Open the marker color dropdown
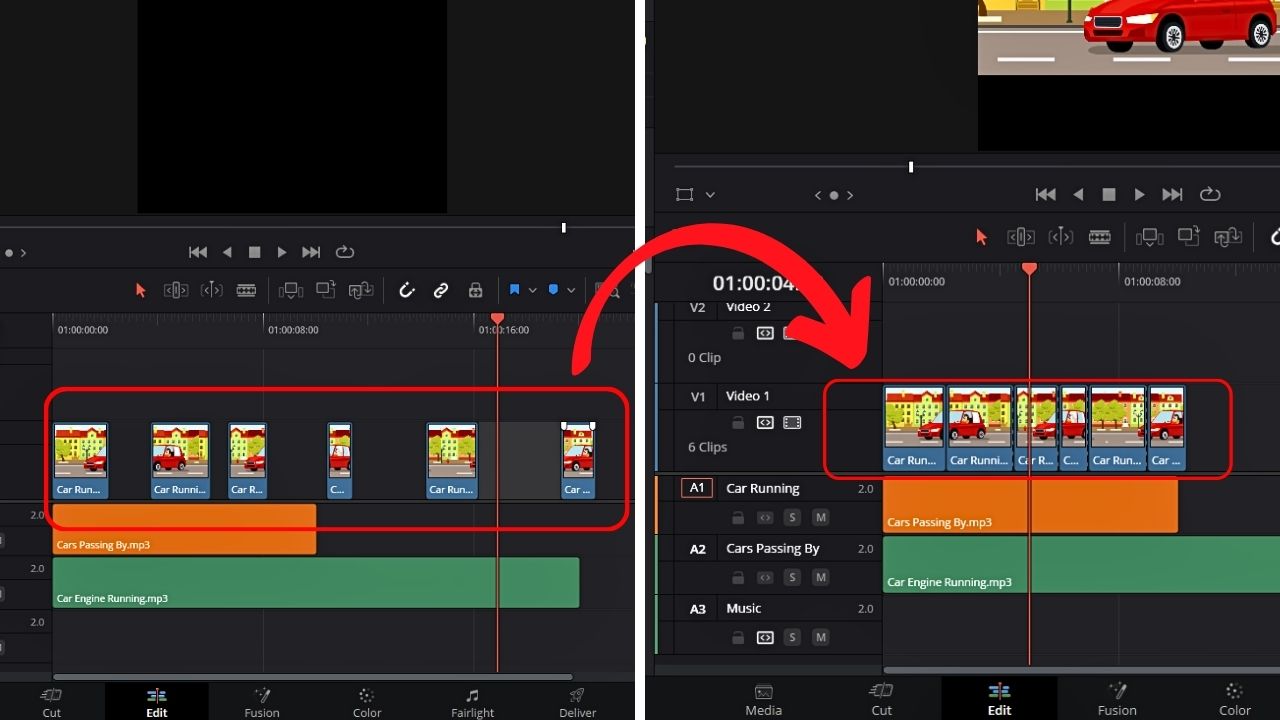 coord(569,290)
